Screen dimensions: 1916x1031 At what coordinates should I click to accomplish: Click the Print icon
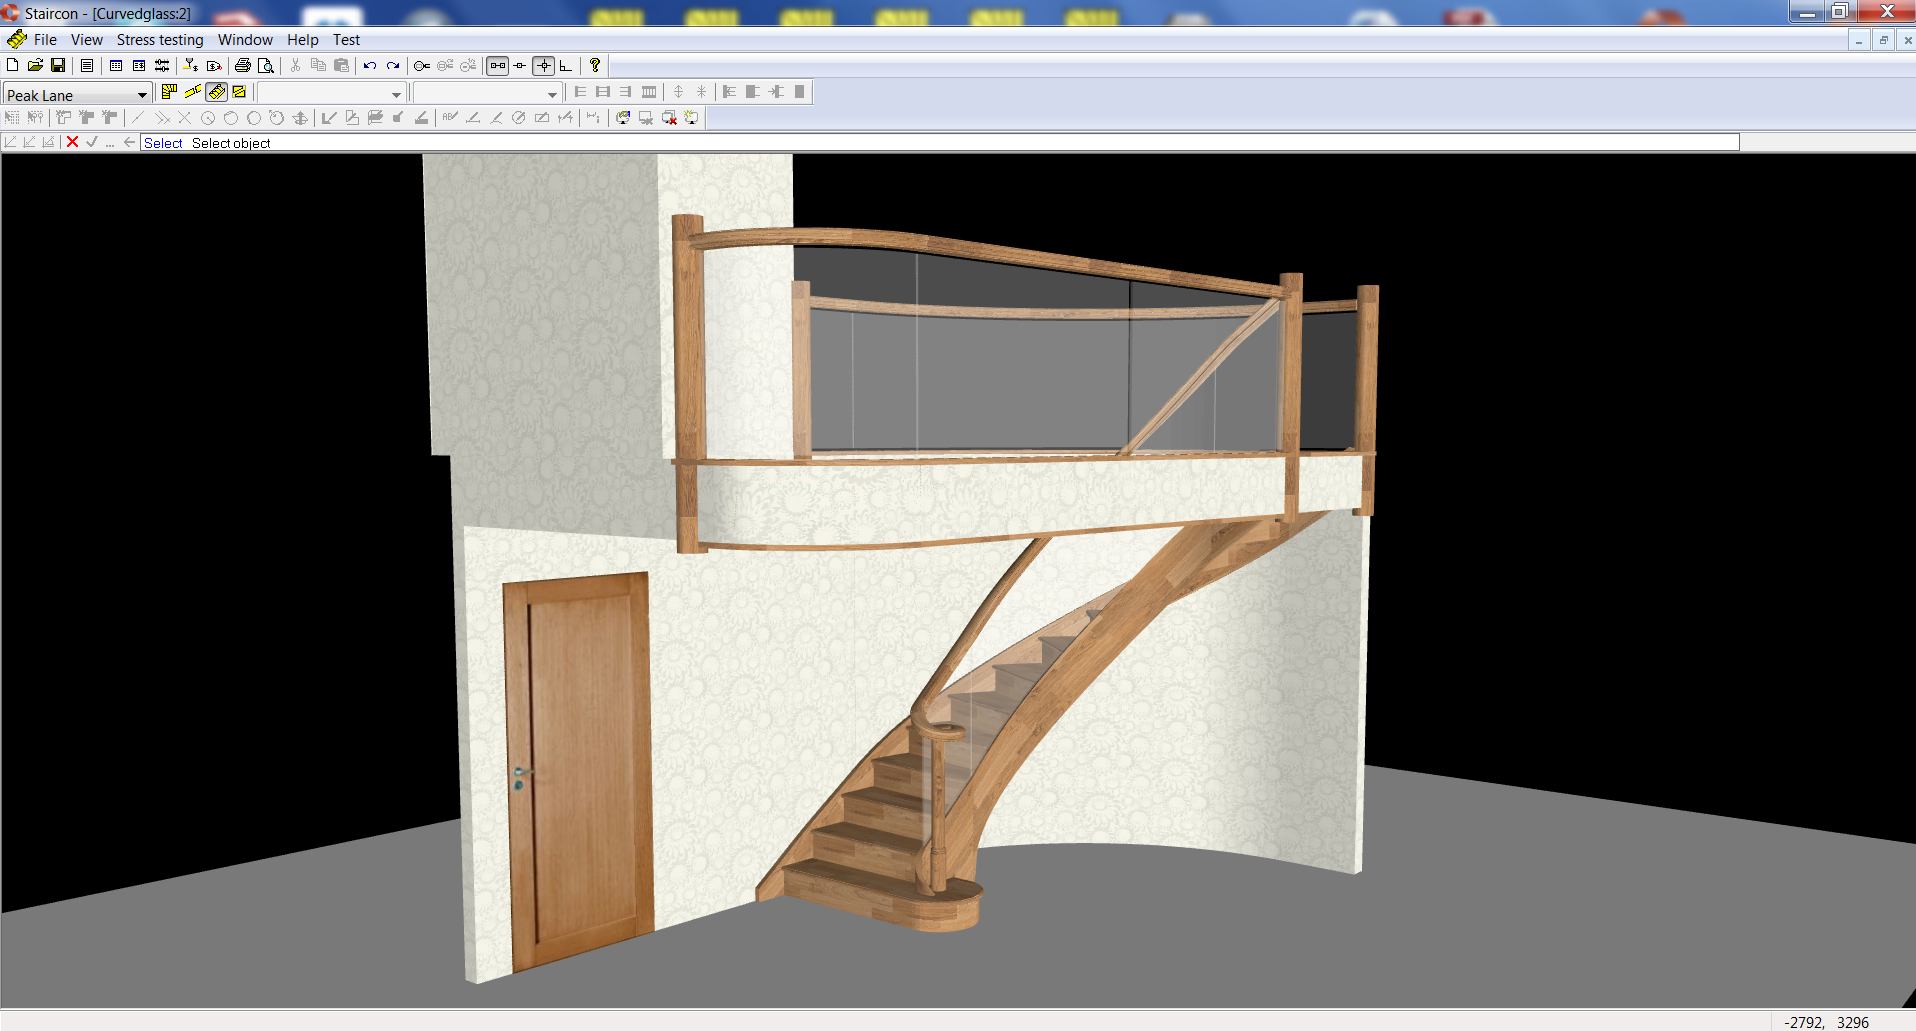242,65
